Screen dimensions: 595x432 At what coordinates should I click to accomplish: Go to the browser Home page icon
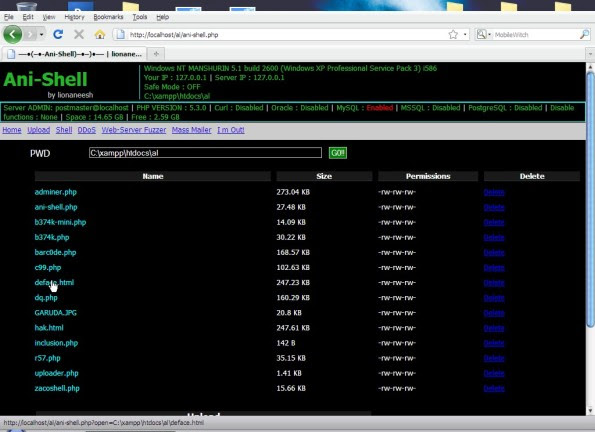coord(100,35)
